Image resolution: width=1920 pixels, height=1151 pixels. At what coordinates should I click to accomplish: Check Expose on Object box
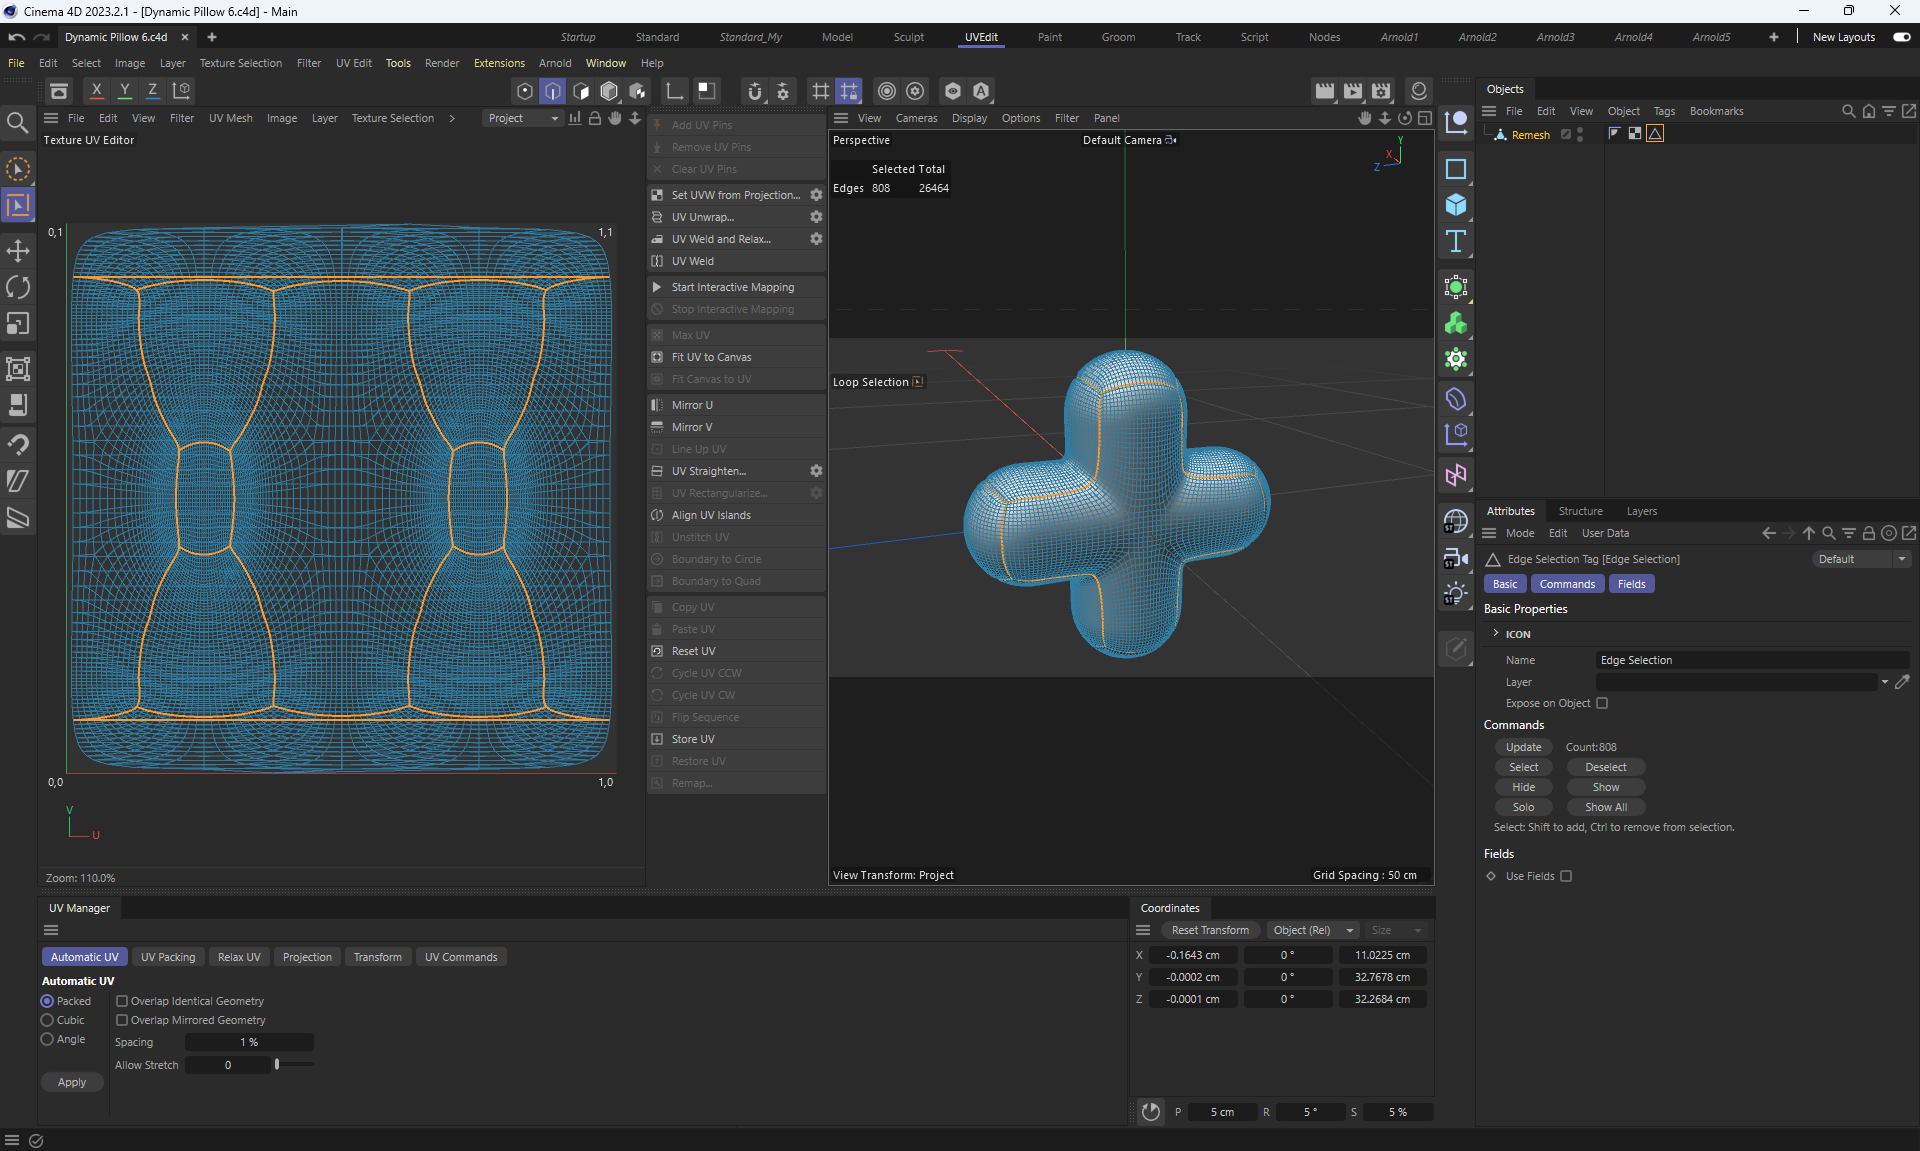1602,703
